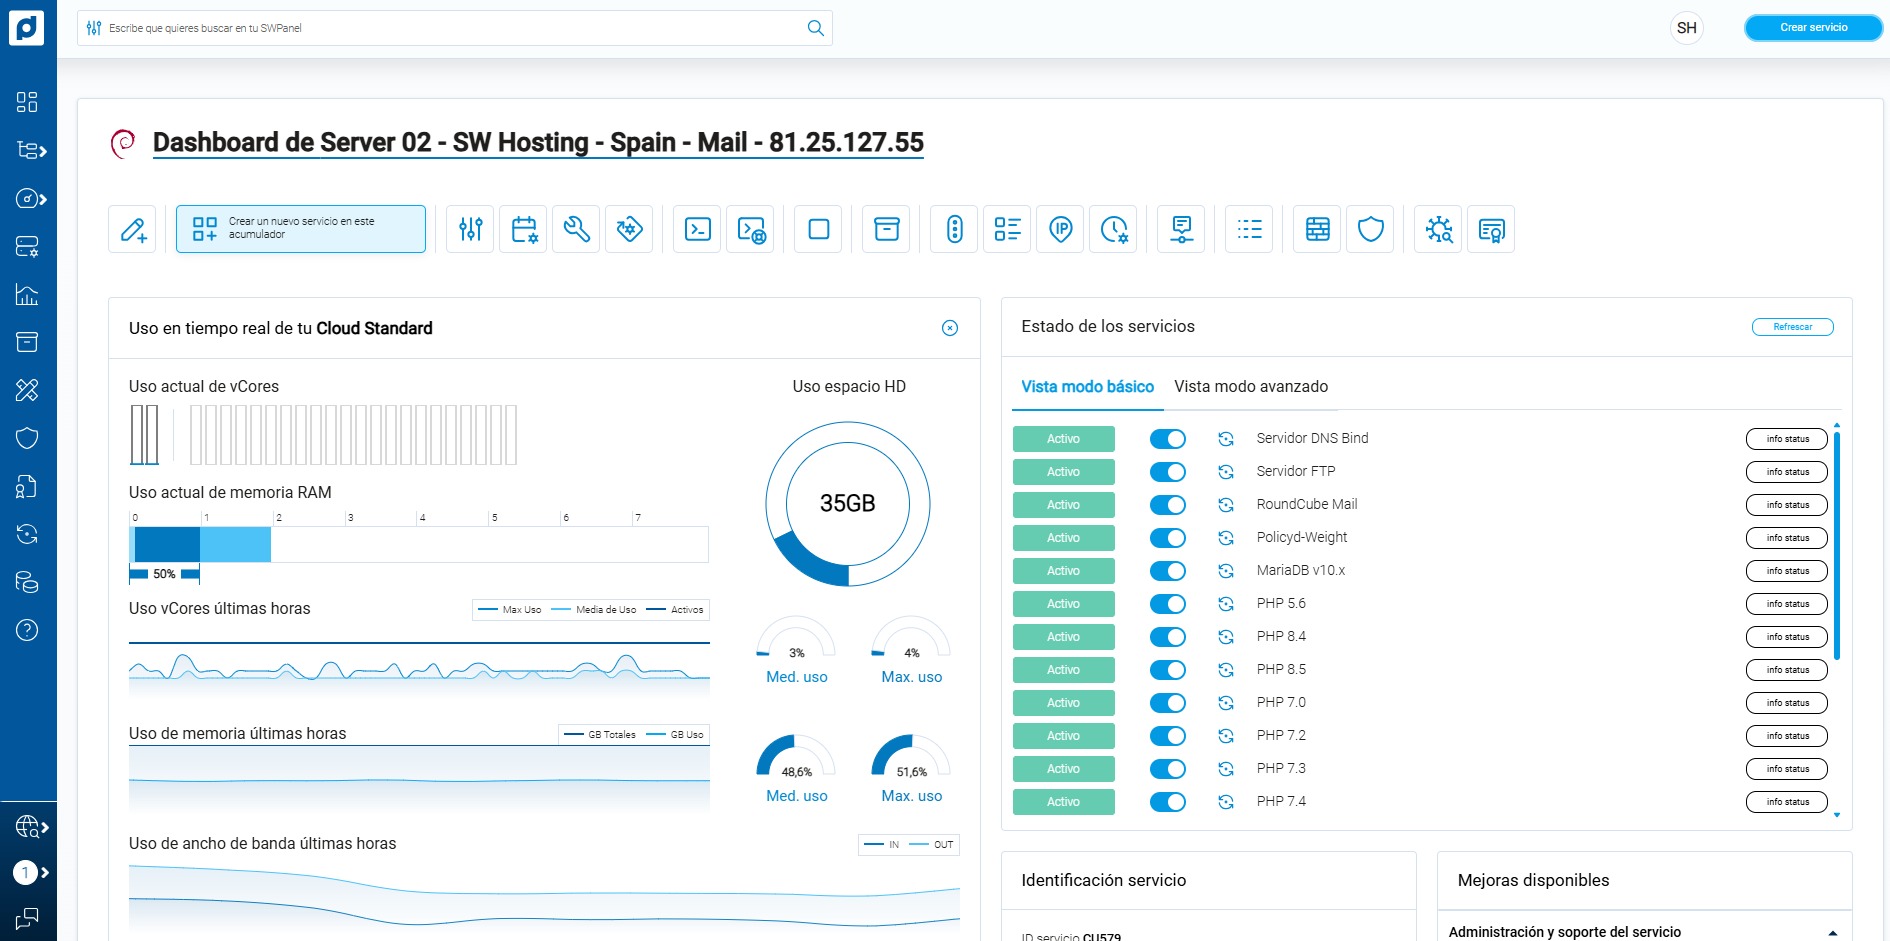This screenshot has height=941, width=1890.
Task: Toggle off the Servidor FTP switch
Action: (x=1167, y=472)
